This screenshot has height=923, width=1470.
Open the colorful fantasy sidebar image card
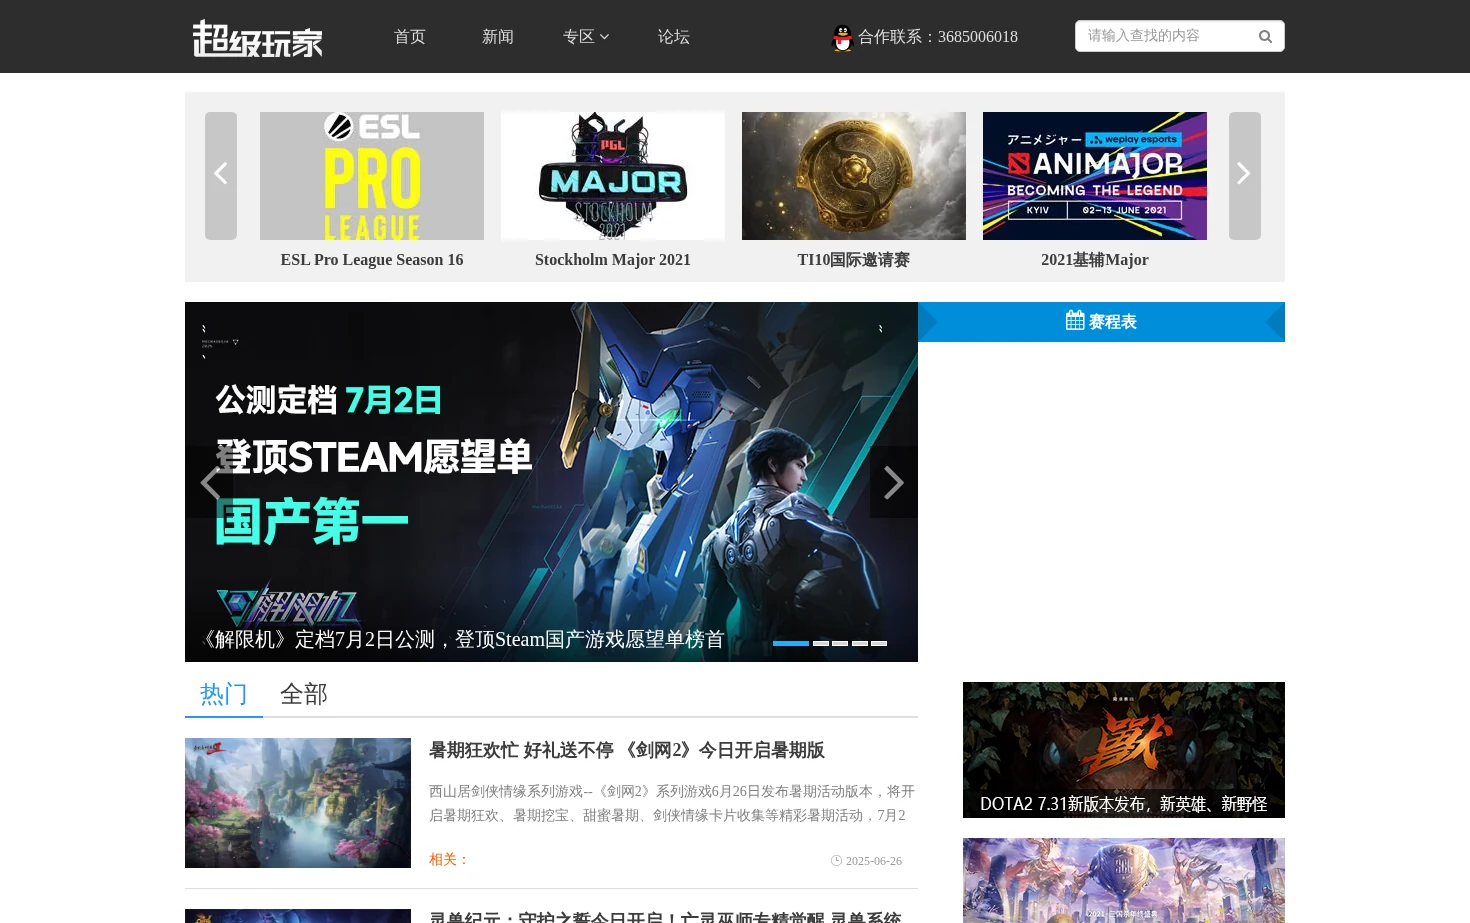pyautogui.click(x=1124, y=880)
